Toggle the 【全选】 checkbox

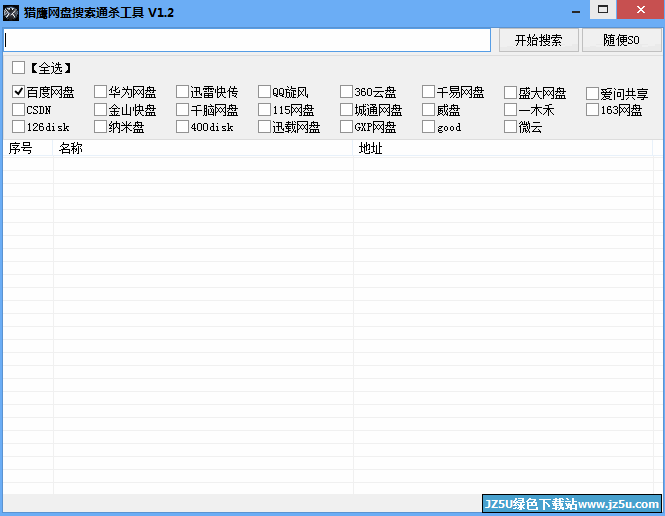pyautogui.click(x=19, y=67)
